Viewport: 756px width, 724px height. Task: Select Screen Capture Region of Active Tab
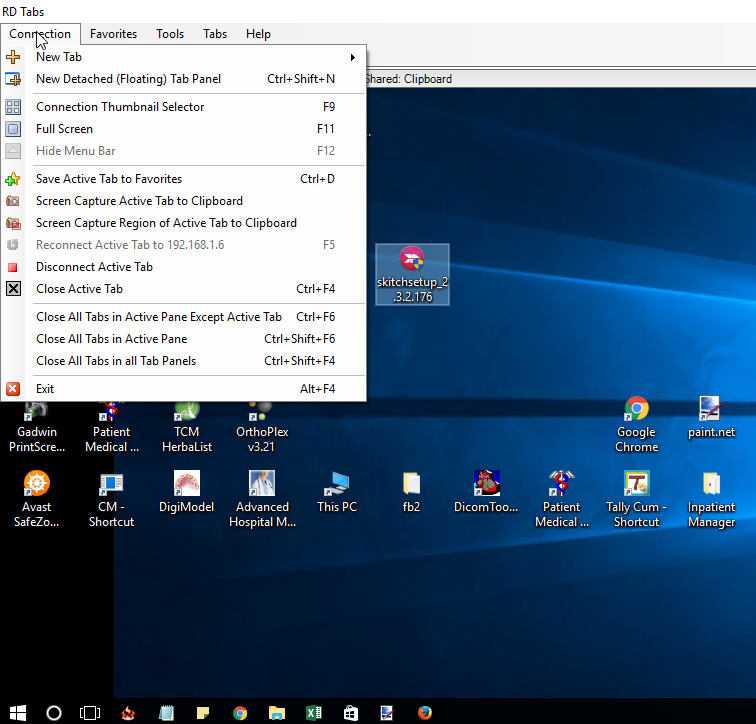pyautogui.click(x=183, y=223)
